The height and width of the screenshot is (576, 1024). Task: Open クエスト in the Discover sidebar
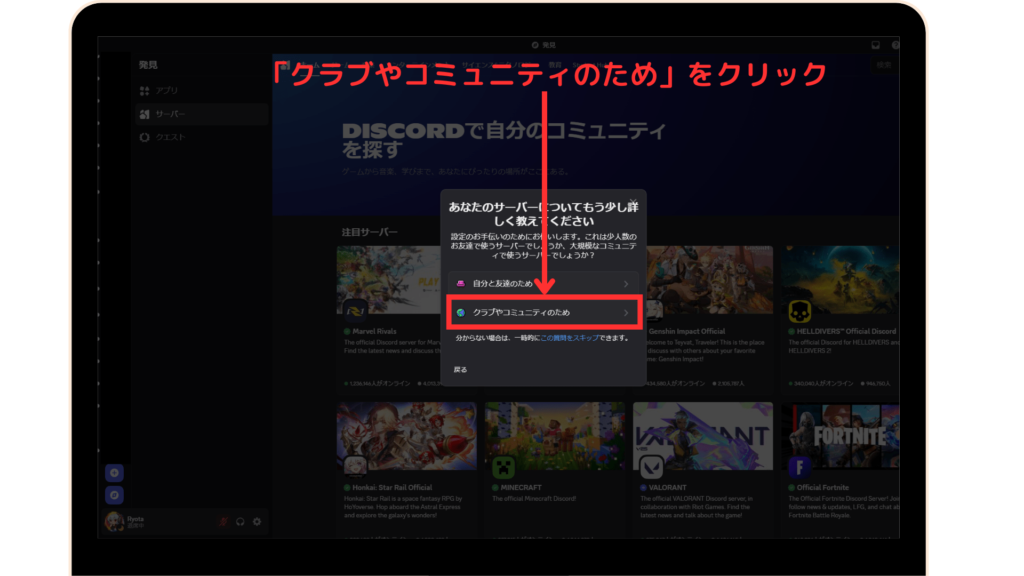[201, 137]
